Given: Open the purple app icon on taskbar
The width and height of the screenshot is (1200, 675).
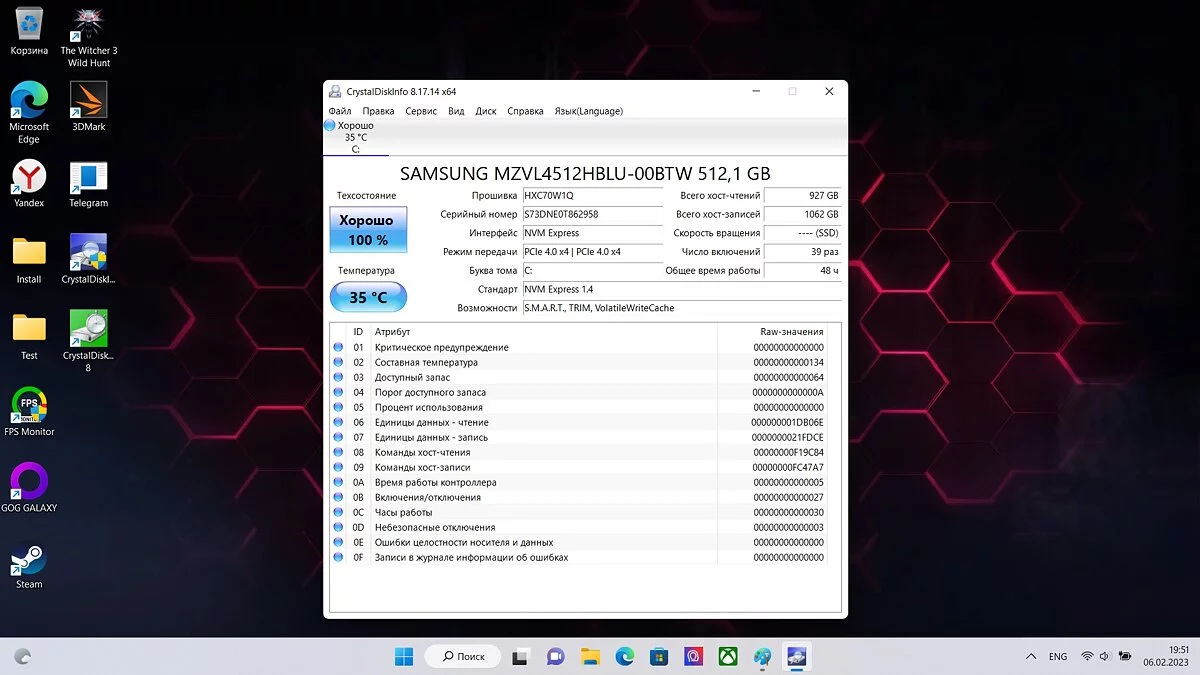Looking at the screenshot, I should pos(694,656).
